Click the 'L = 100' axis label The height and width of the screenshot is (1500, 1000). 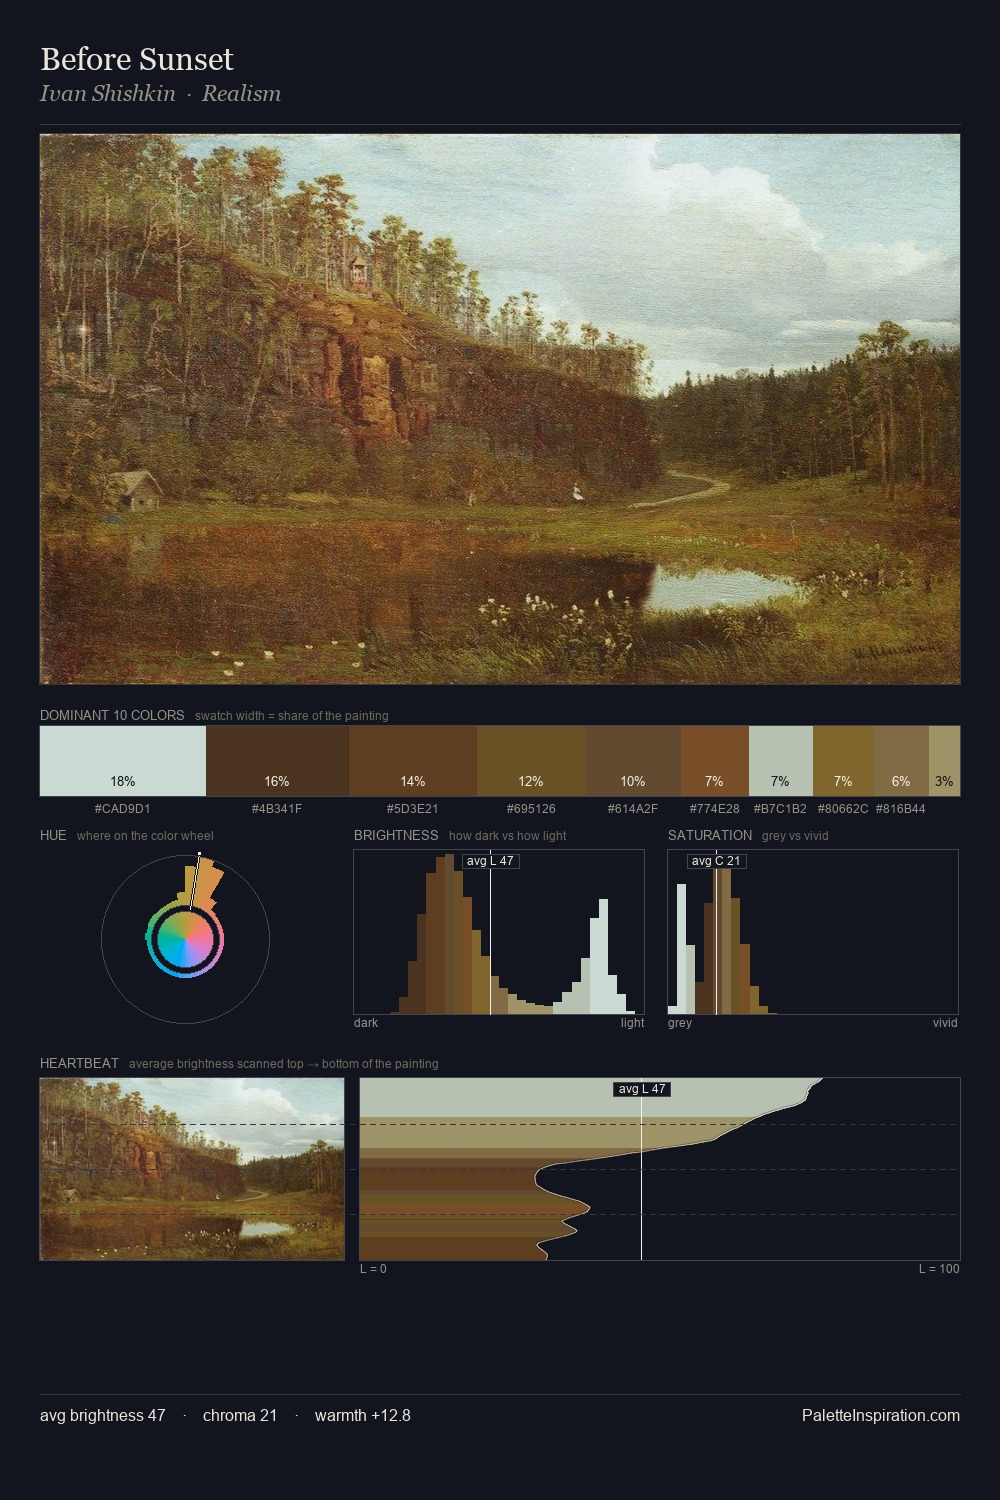click(x=939, y=1269)
